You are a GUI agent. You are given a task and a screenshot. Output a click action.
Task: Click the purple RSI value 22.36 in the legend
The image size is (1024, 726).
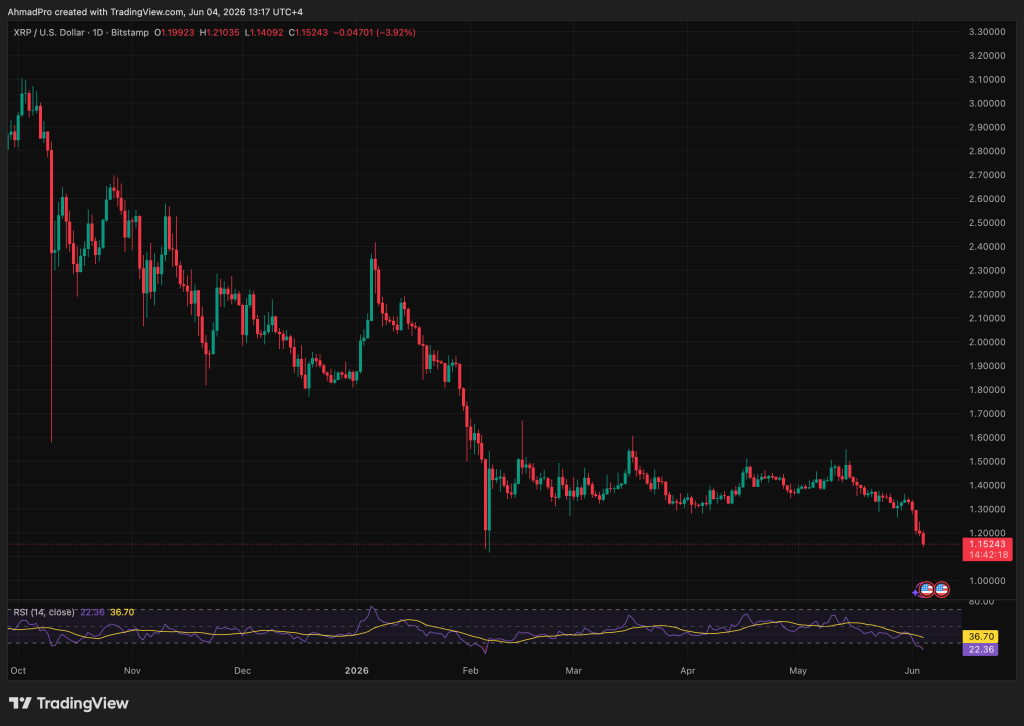point(92,612)
